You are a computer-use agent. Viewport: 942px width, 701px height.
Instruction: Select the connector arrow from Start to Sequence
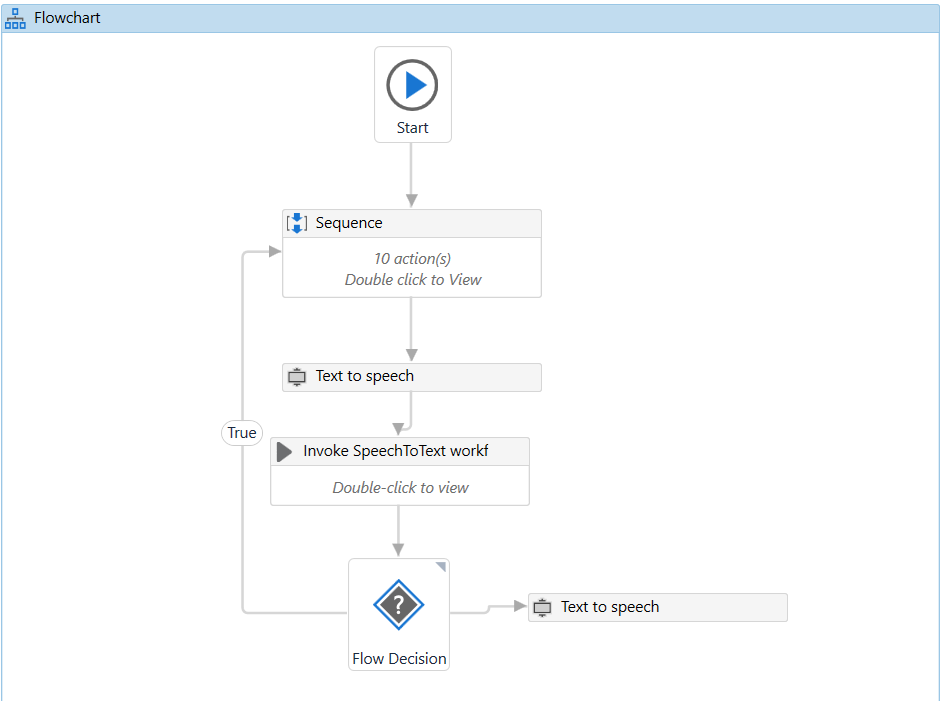coord(411,175)
